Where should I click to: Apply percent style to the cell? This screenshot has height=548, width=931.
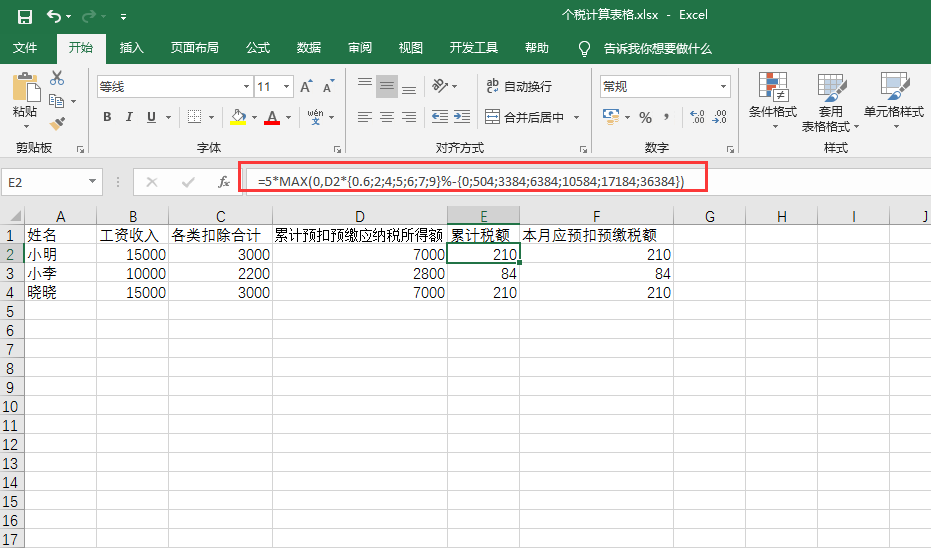click(x=645, y=117)
